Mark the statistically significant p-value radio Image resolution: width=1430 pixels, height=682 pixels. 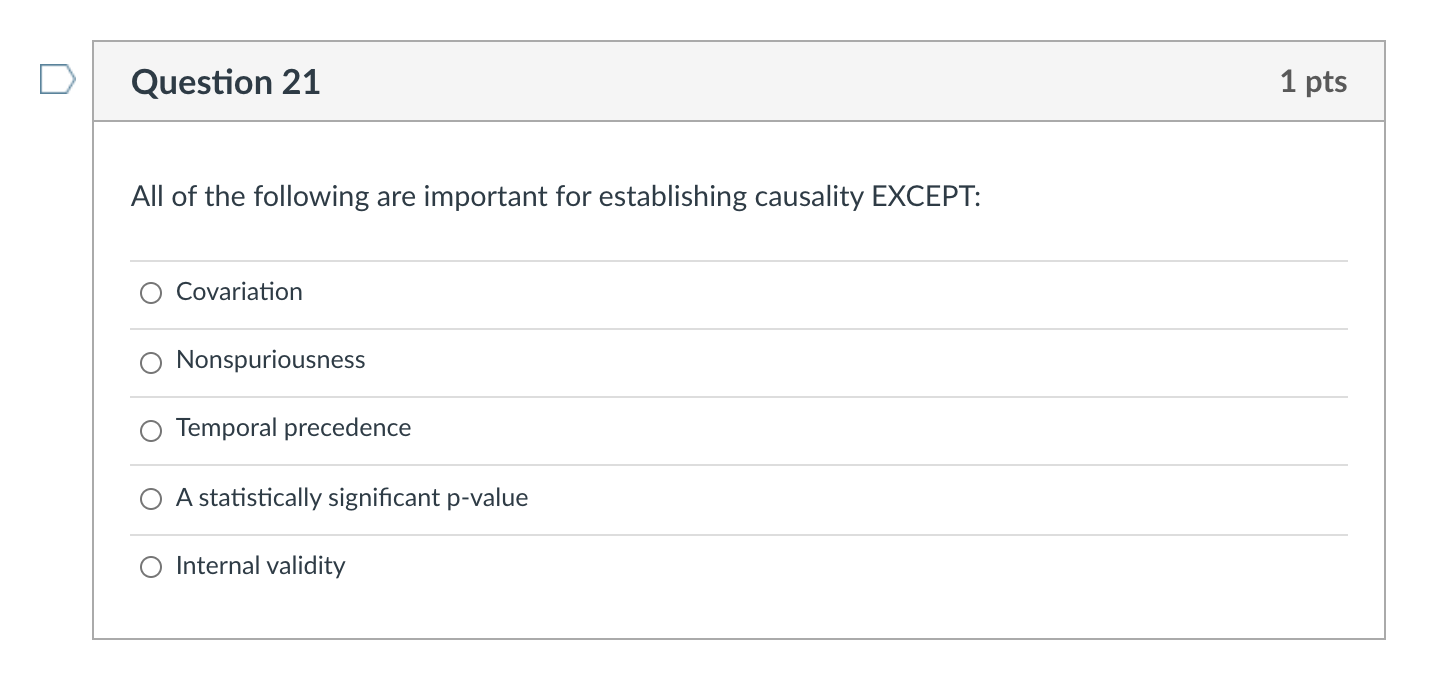click(151, 499)
